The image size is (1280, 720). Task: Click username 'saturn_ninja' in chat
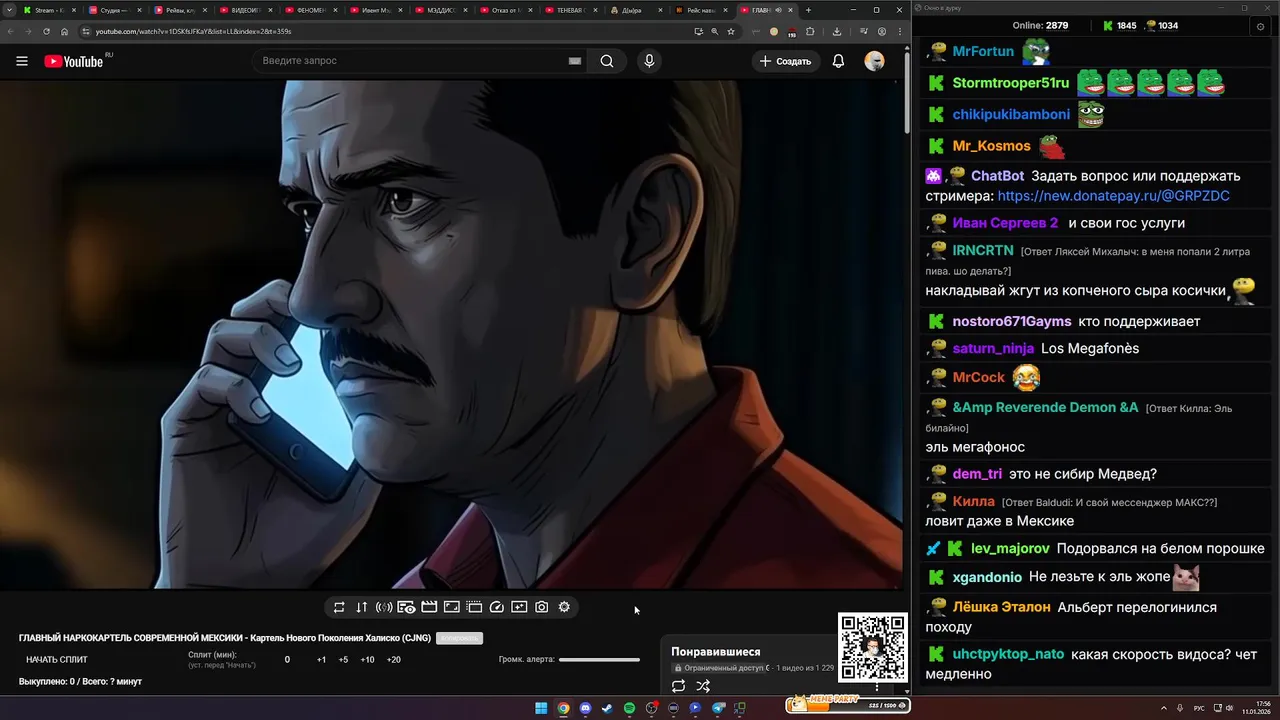click(x=993, y=348)
